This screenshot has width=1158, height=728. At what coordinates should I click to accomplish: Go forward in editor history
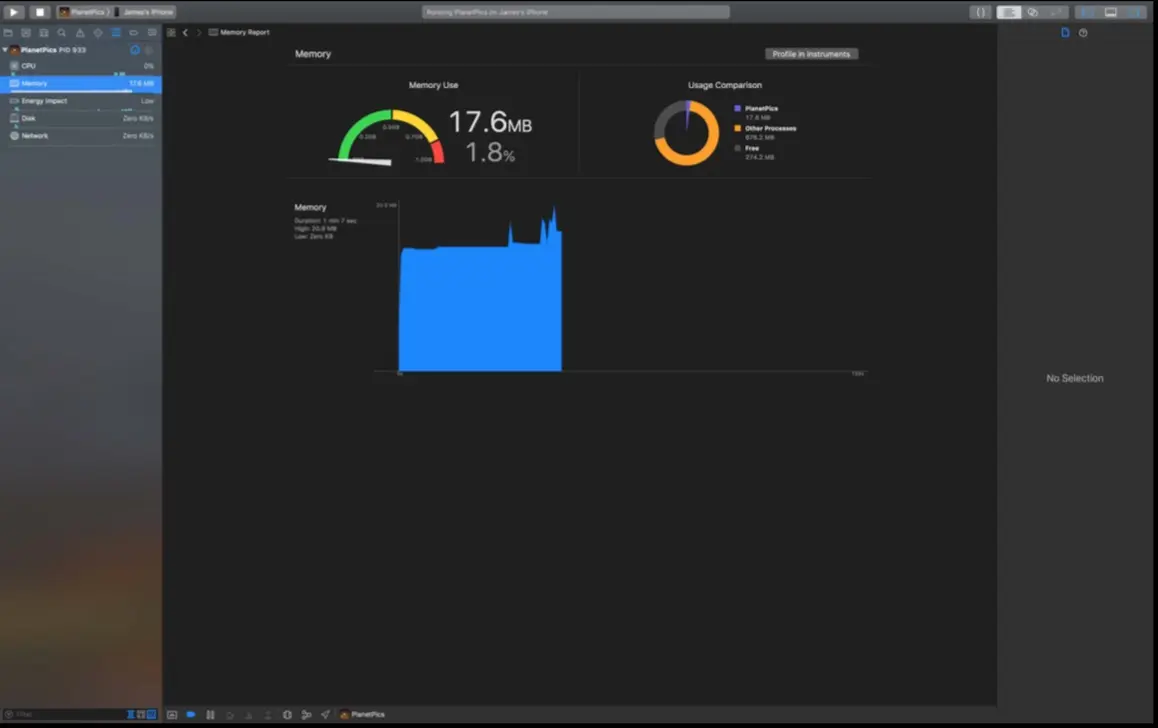click(x=199, y=32)
